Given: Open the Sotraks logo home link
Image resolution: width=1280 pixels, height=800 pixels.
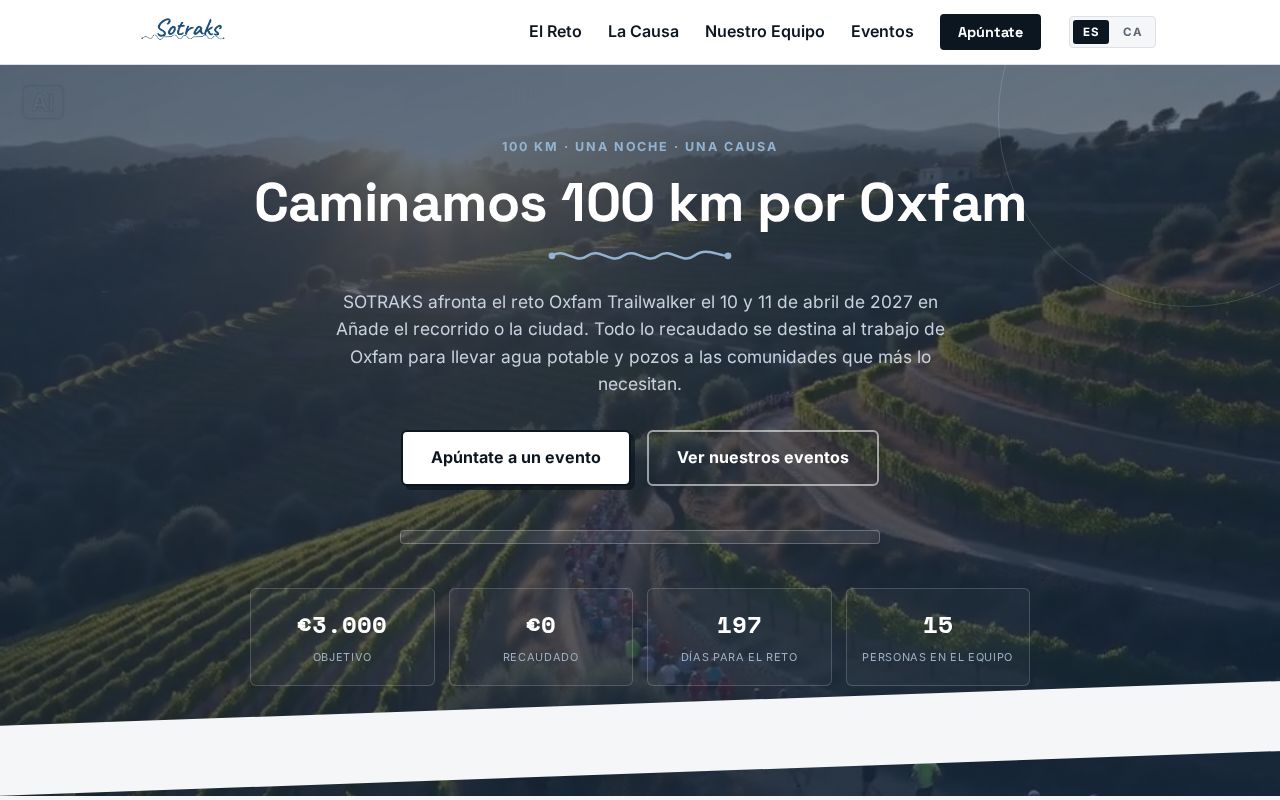Looking at the screenshot, I should point(183,30).
